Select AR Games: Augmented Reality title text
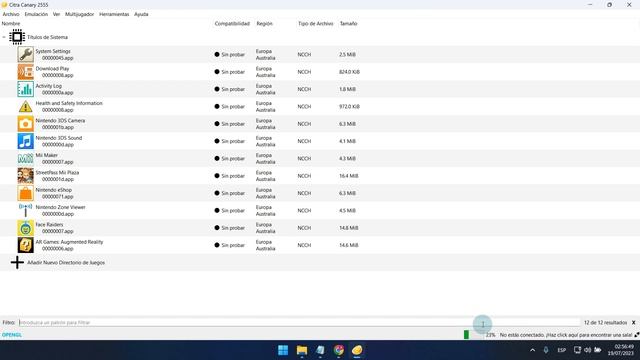This screenshot has width=640, height=360. 69,242
